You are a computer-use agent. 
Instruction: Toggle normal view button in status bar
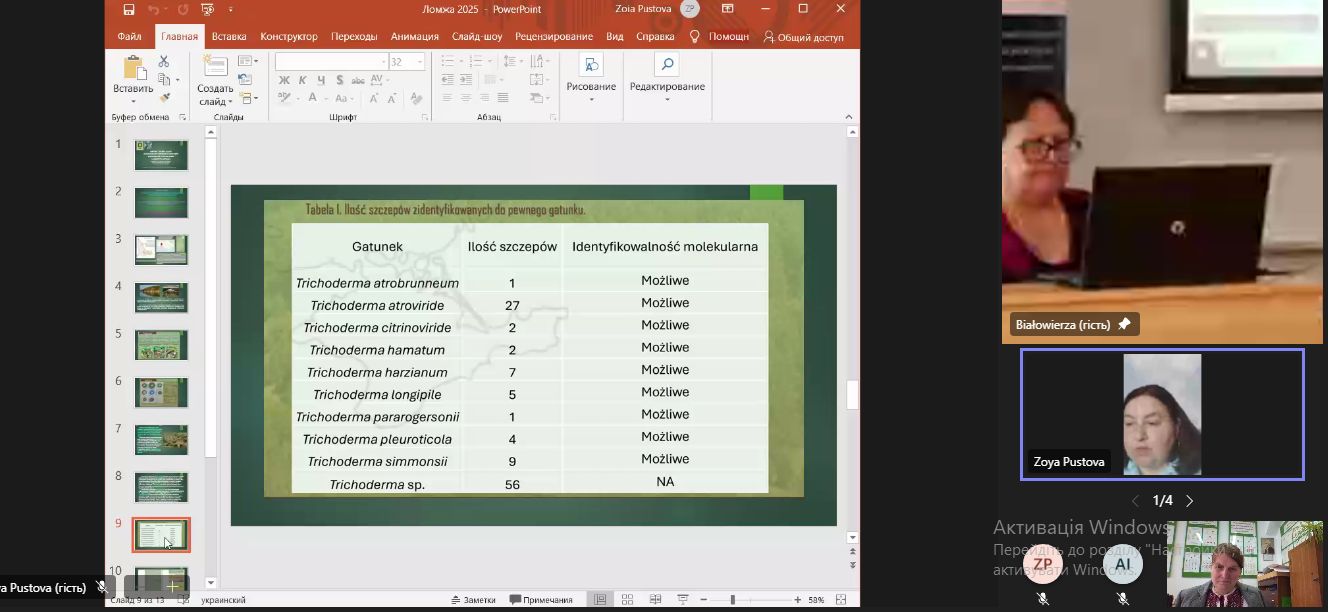[x=600, y=600]
